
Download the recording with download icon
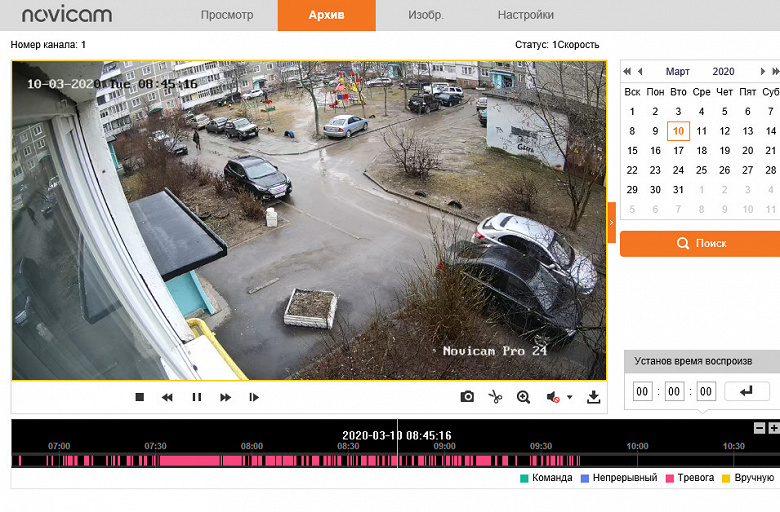pyautogui.click(x=593, y=397)
